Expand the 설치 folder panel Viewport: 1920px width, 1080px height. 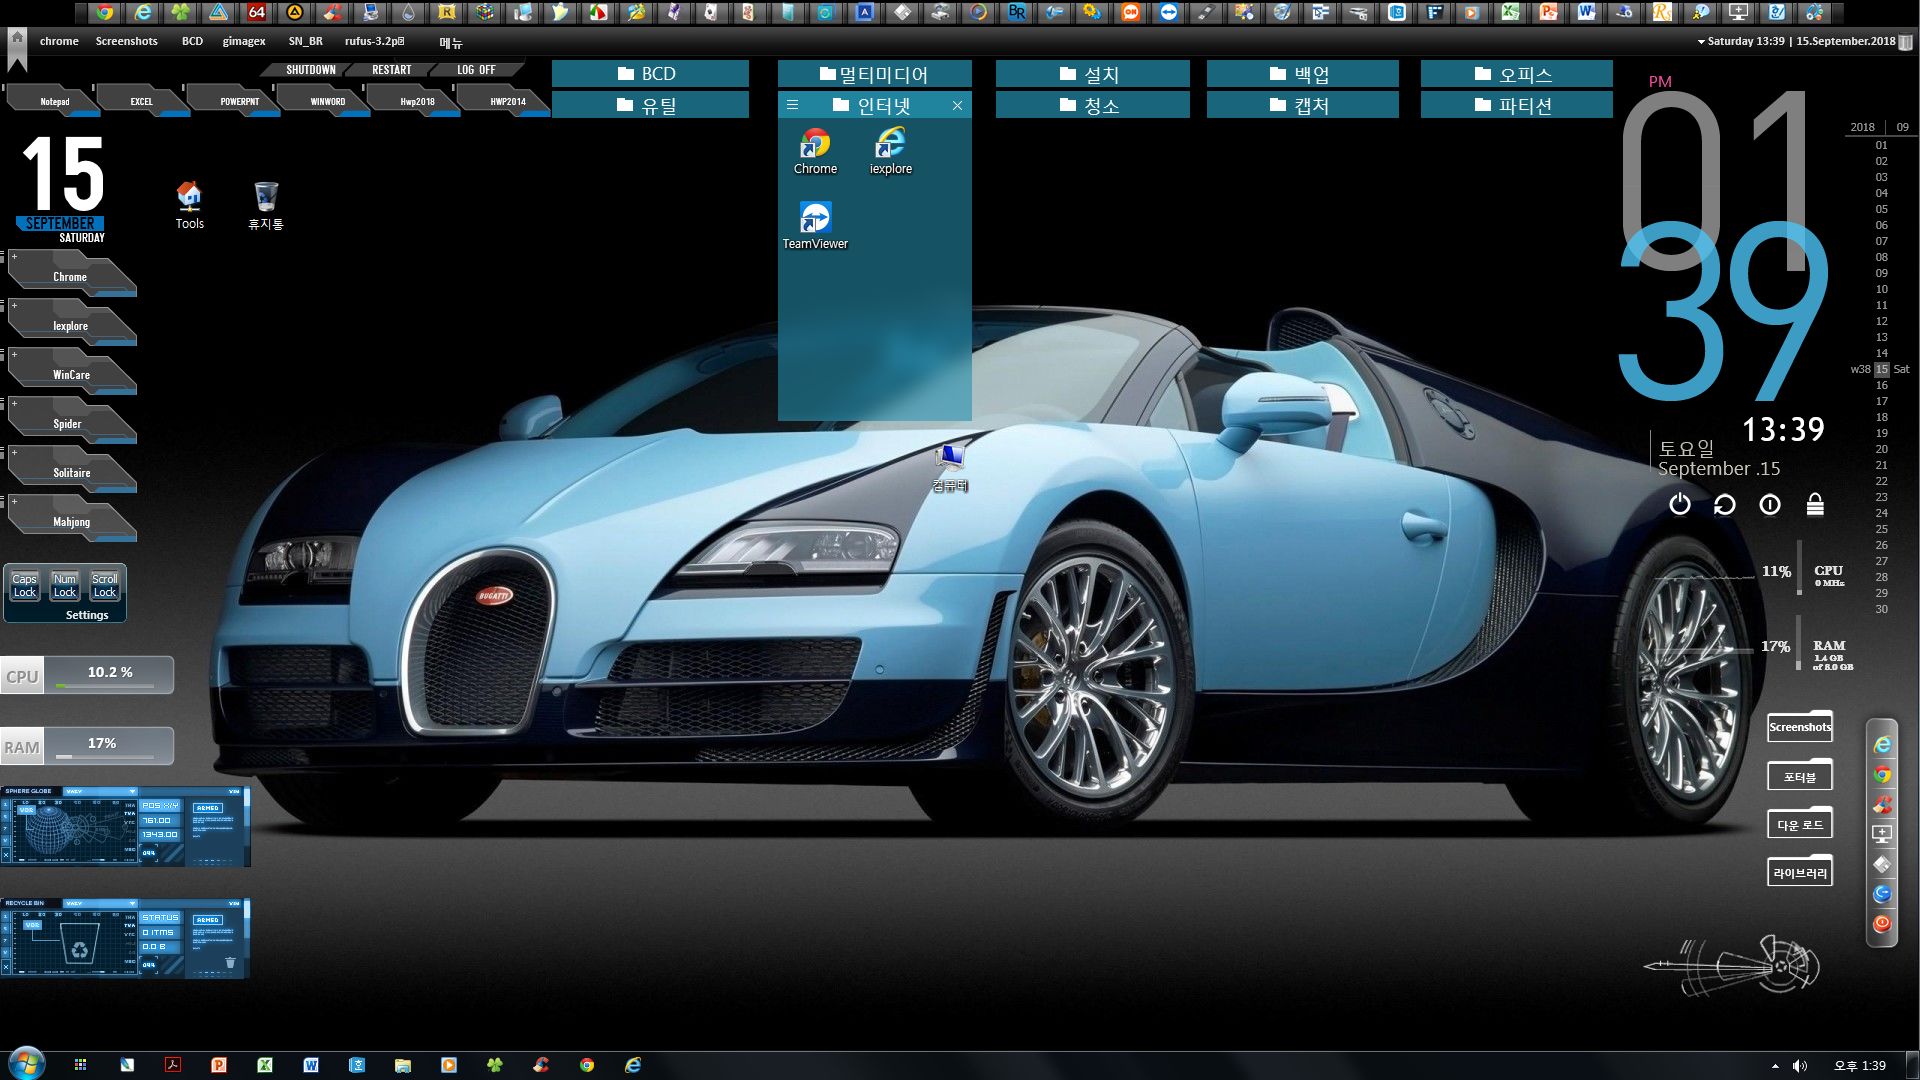pyautogui.click(x=1093, y=74)
